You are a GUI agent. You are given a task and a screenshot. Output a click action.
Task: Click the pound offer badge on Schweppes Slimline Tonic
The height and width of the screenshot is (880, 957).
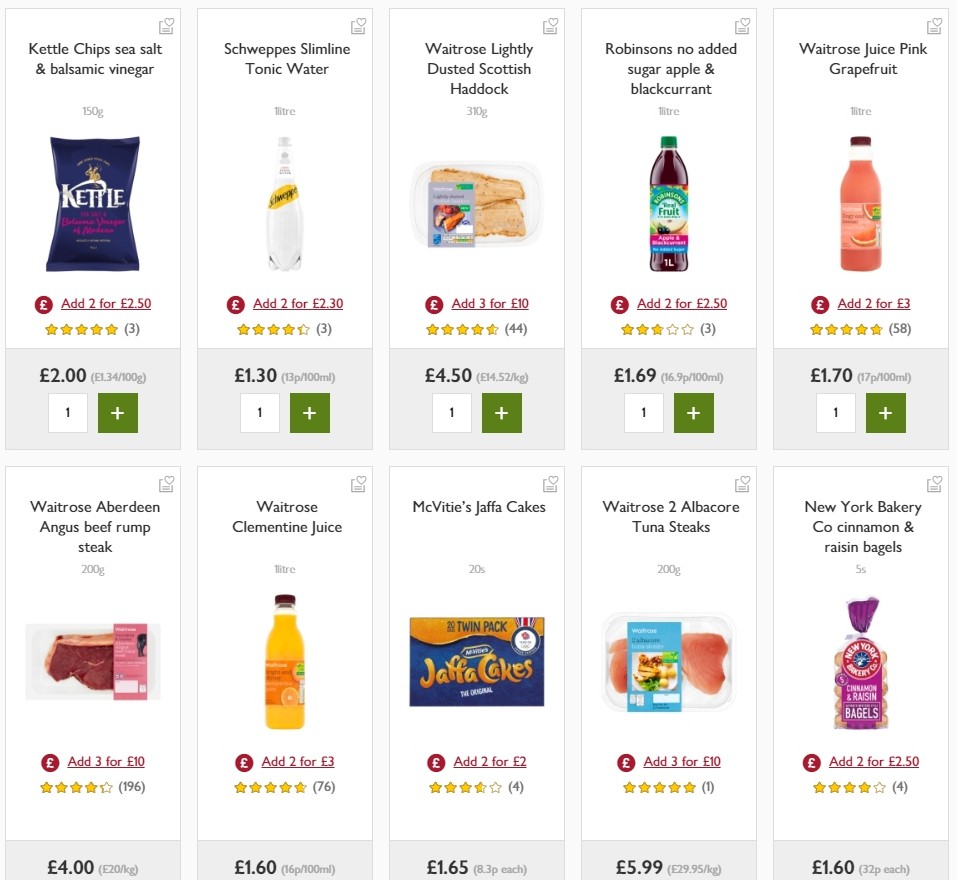236,303
